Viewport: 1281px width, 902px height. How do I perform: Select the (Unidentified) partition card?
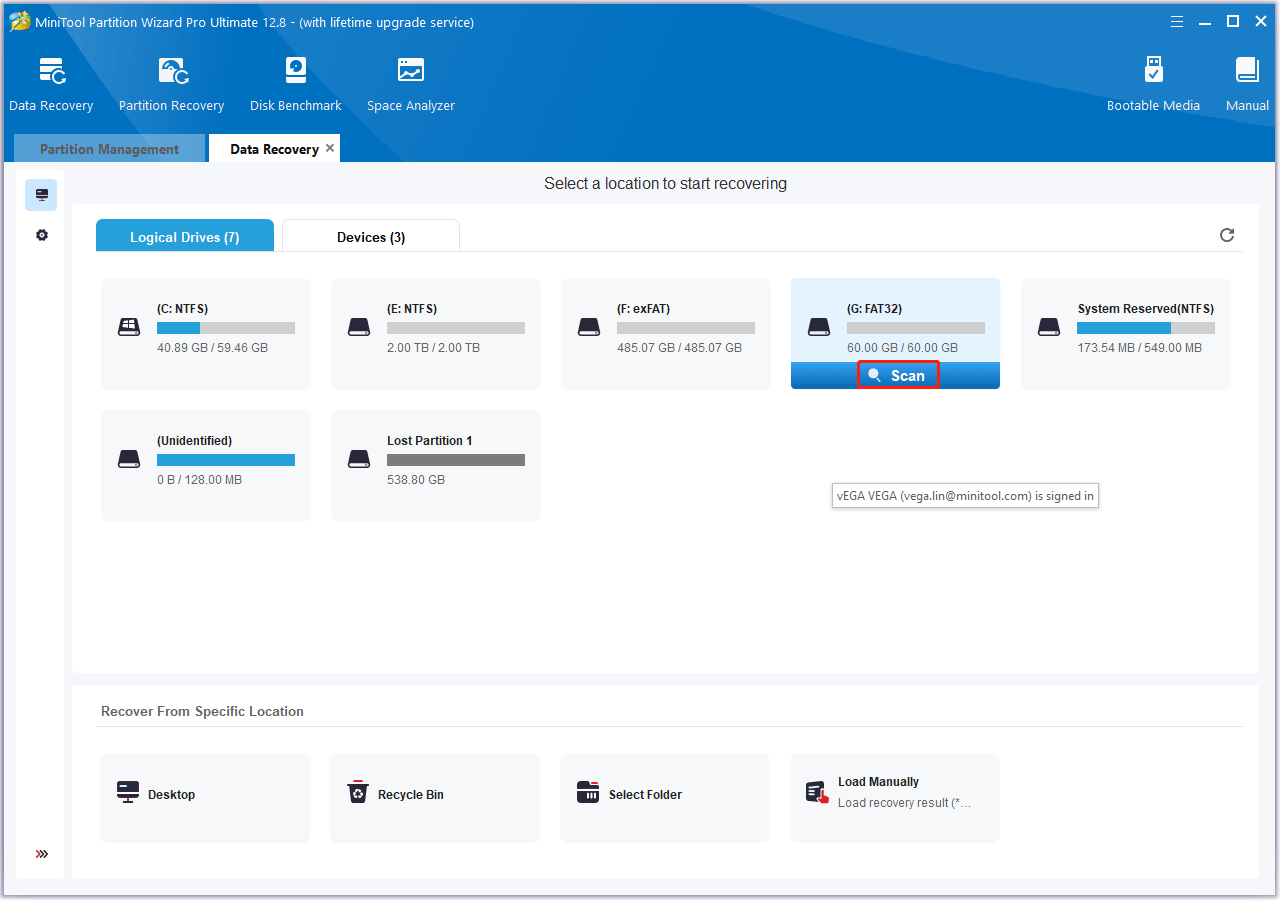[206, 466]
